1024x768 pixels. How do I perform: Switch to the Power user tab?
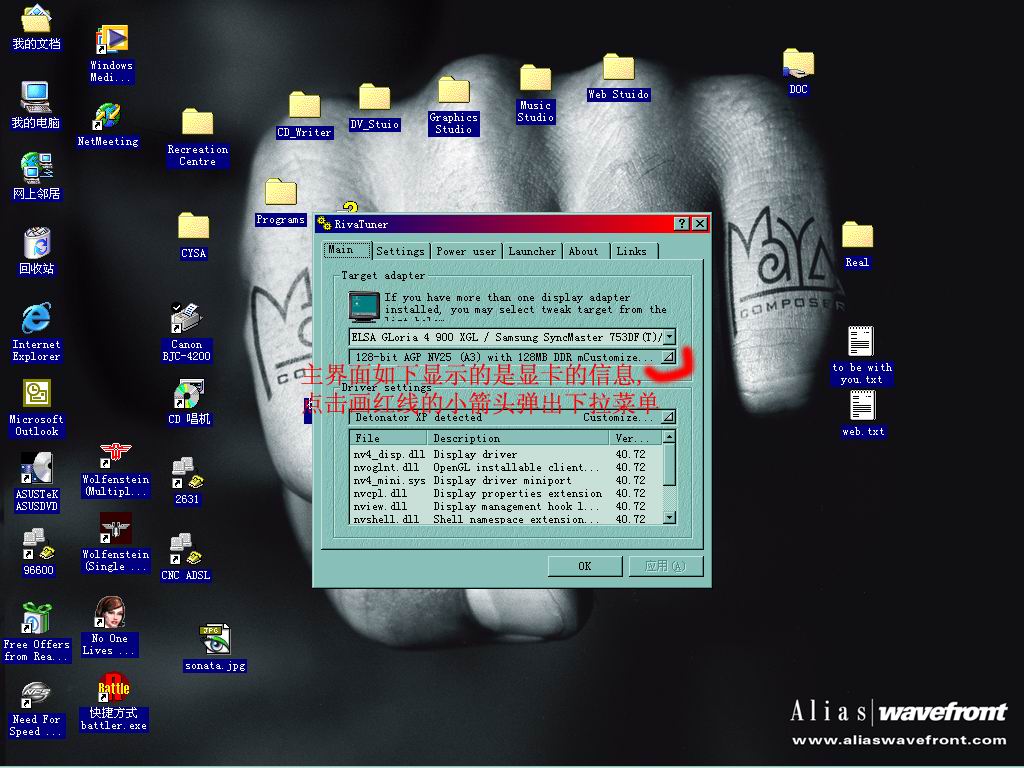[x=466, y=251]
